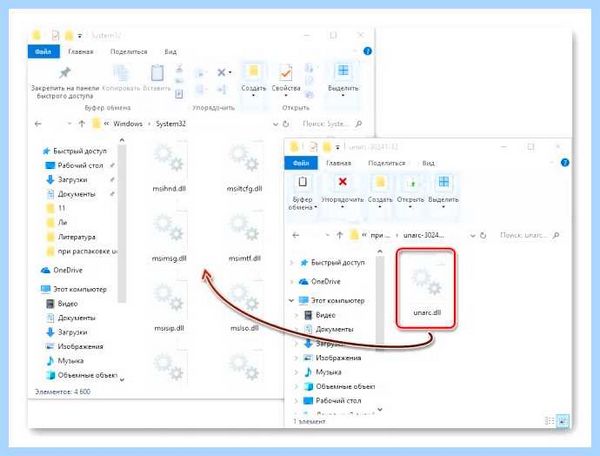
Task: Refresh the System32 folder address bar
Action: (286, 124)
